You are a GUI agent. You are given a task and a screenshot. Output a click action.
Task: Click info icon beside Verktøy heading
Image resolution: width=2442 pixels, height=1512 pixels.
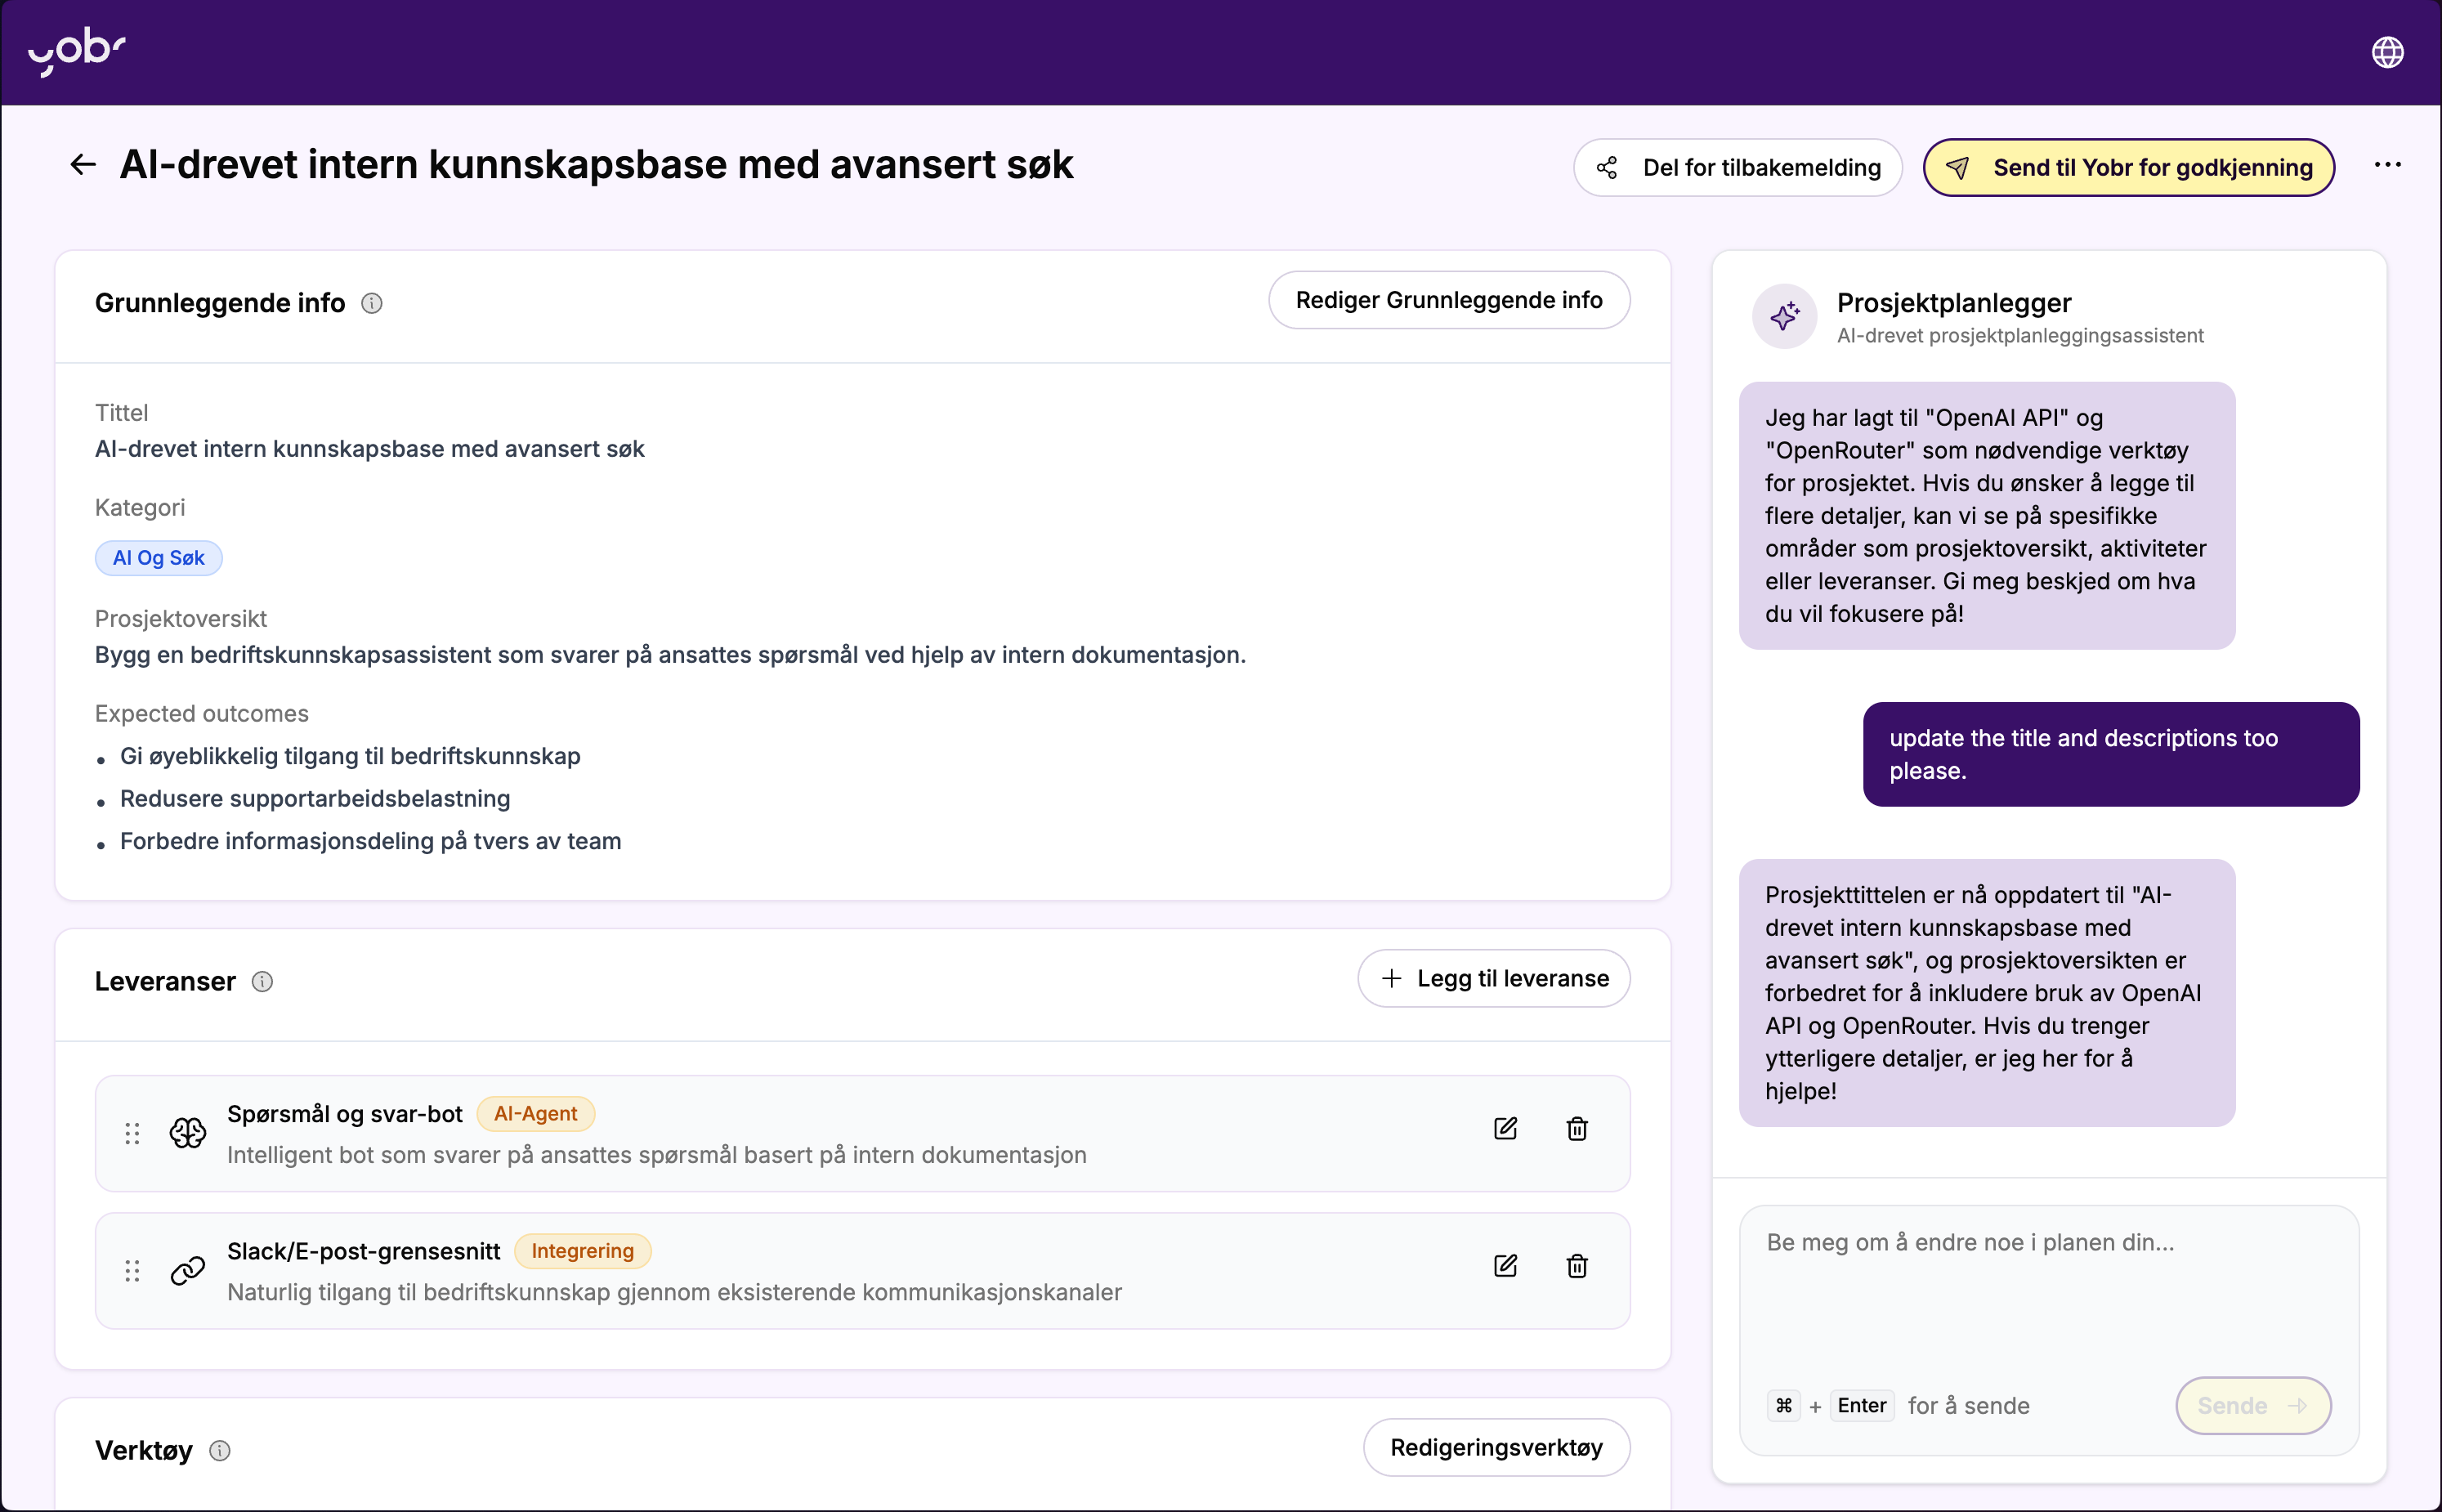tap(220, 1450)
